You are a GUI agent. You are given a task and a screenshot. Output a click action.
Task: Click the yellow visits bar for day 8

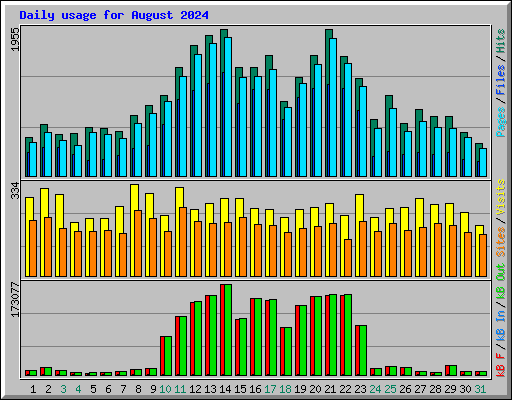133,230
